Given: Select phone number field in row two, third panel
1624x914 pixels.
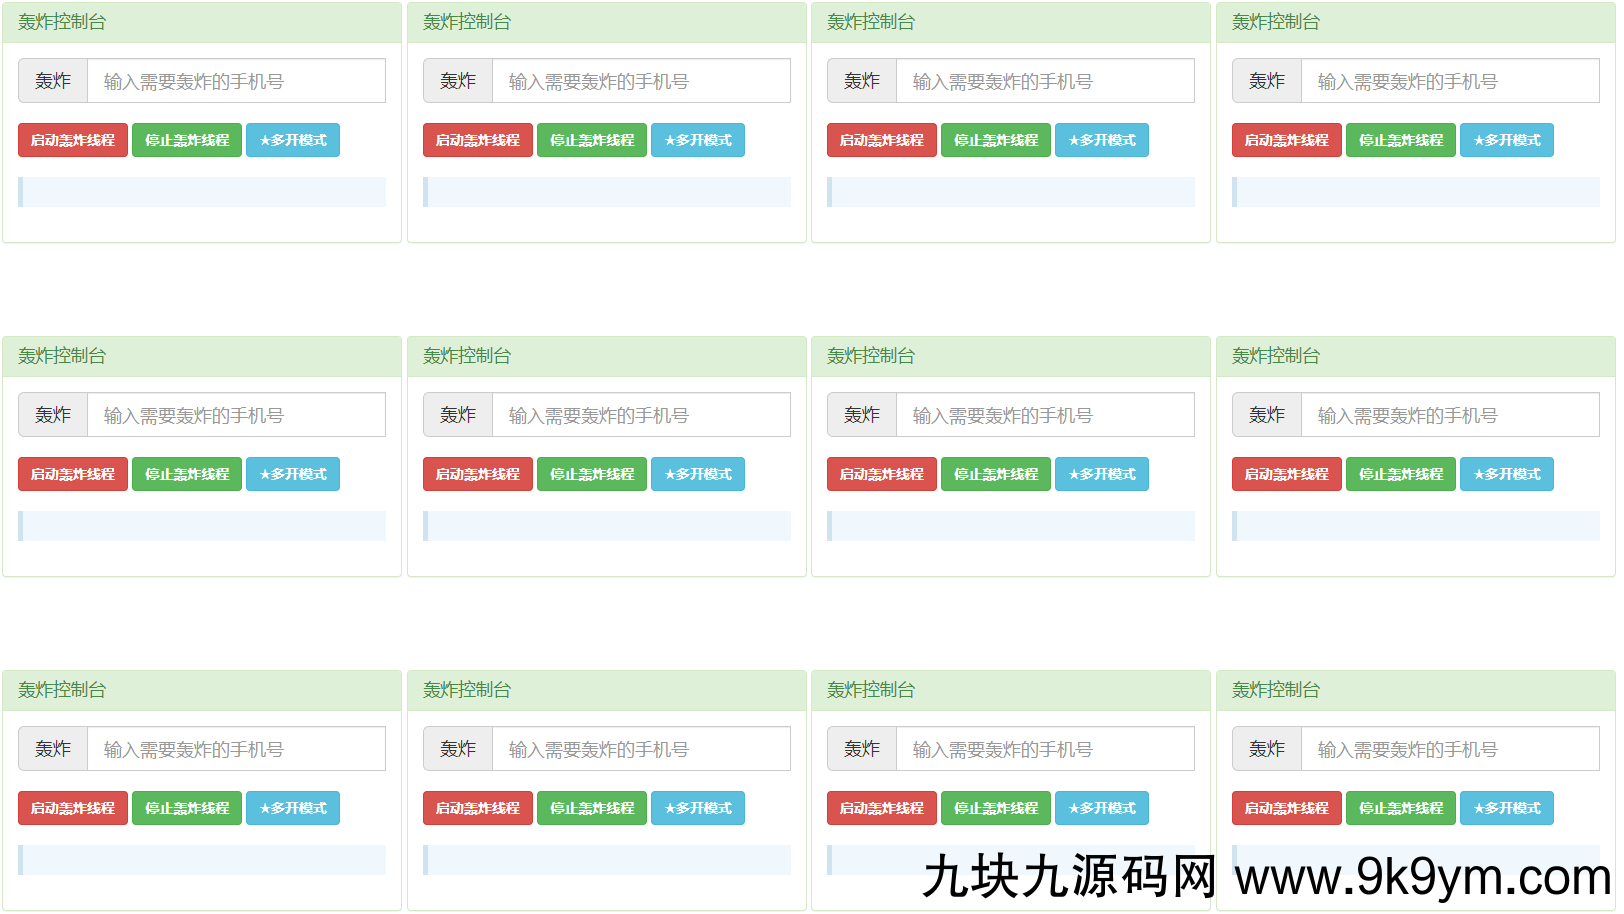Looking at the screenshot, I should [x=1044, y=415].
